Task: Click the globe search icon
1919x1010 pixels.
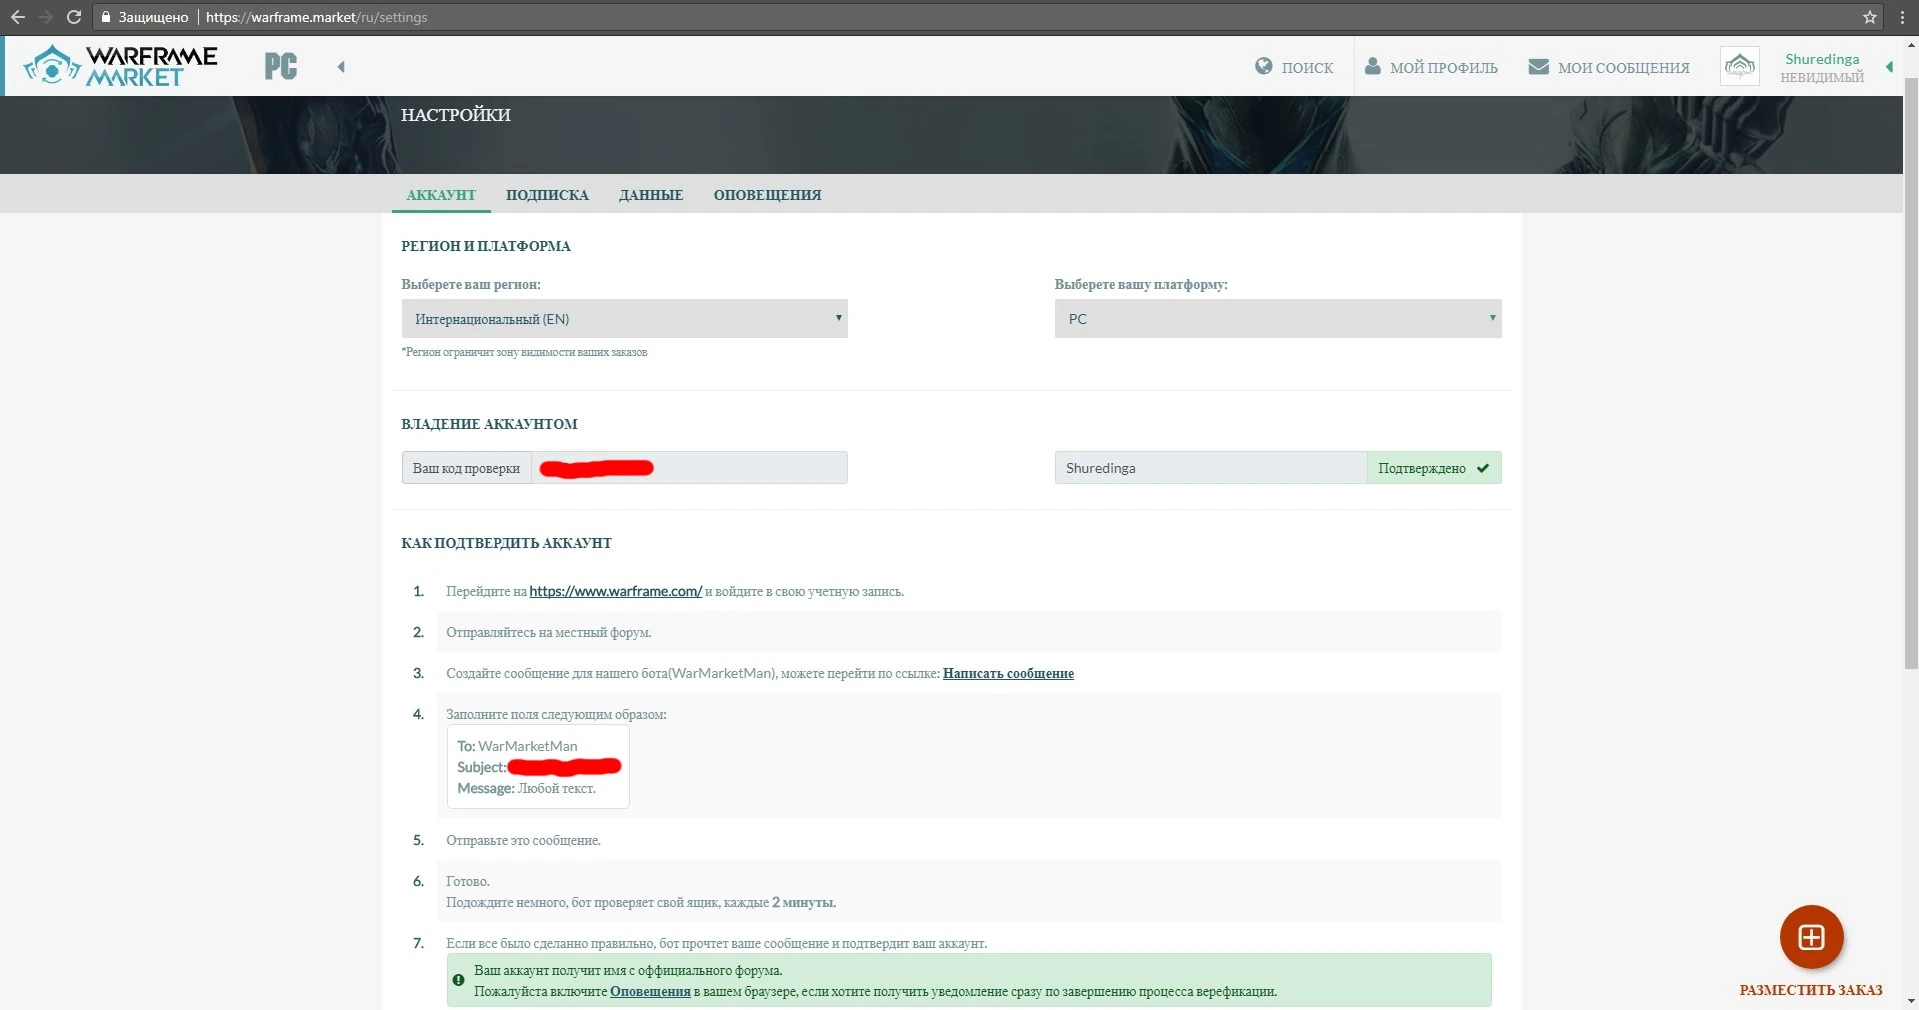Action: point(1264,66)
